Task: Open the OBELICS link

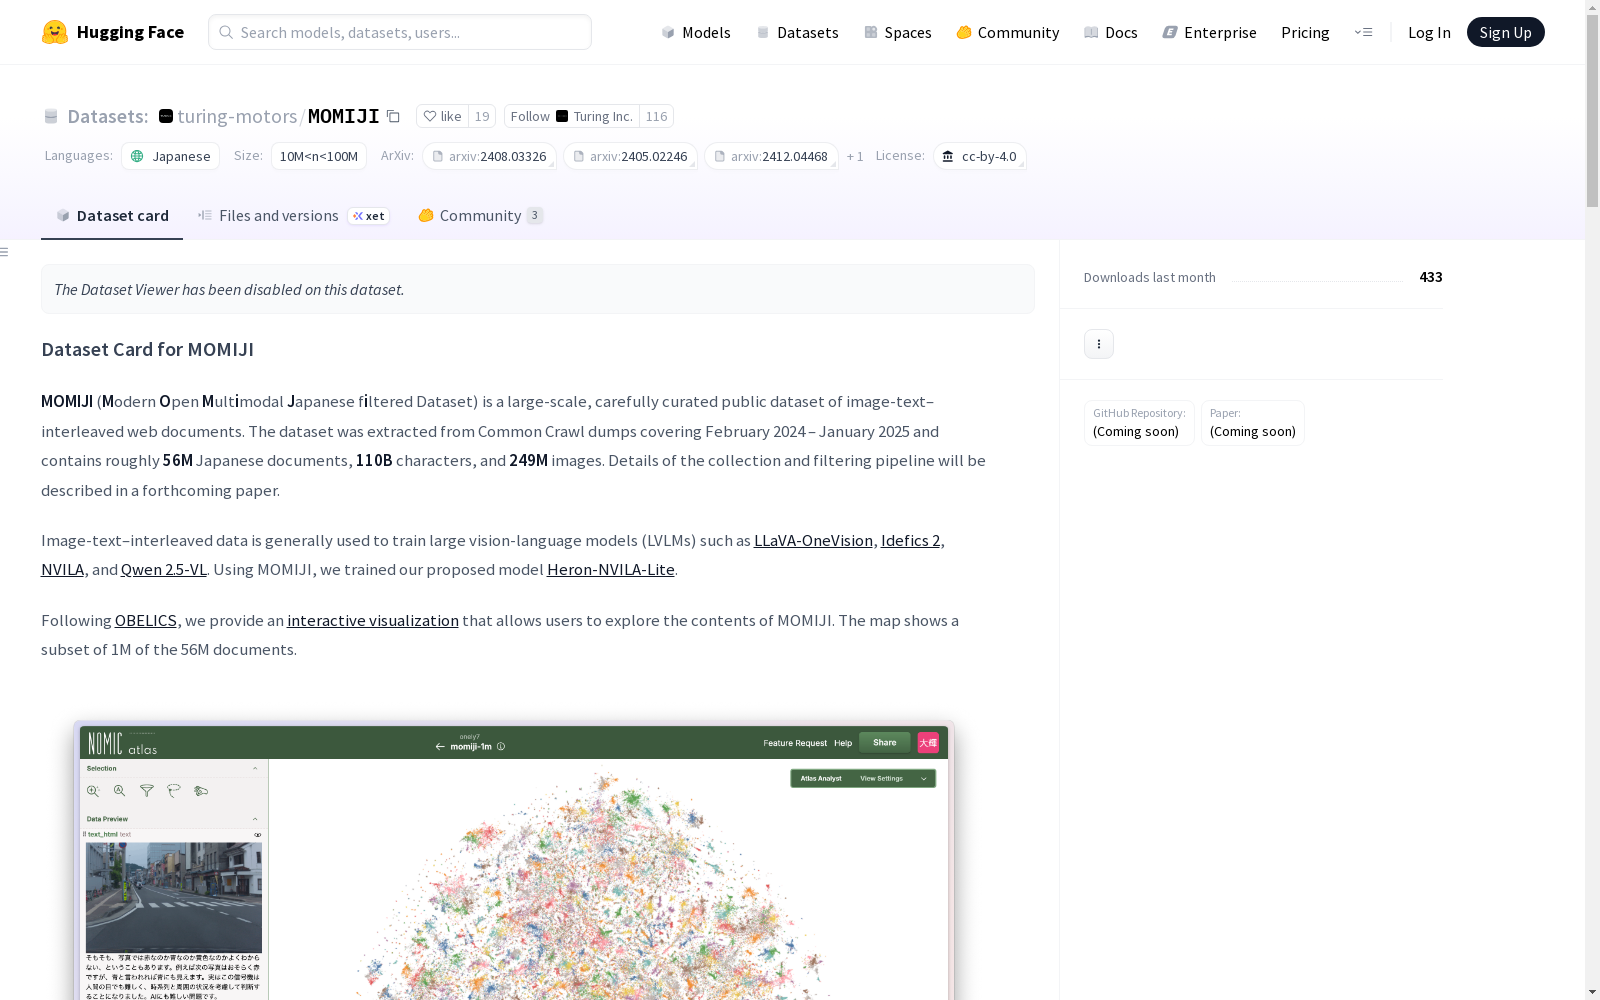Action: click(x=146, y=620)
